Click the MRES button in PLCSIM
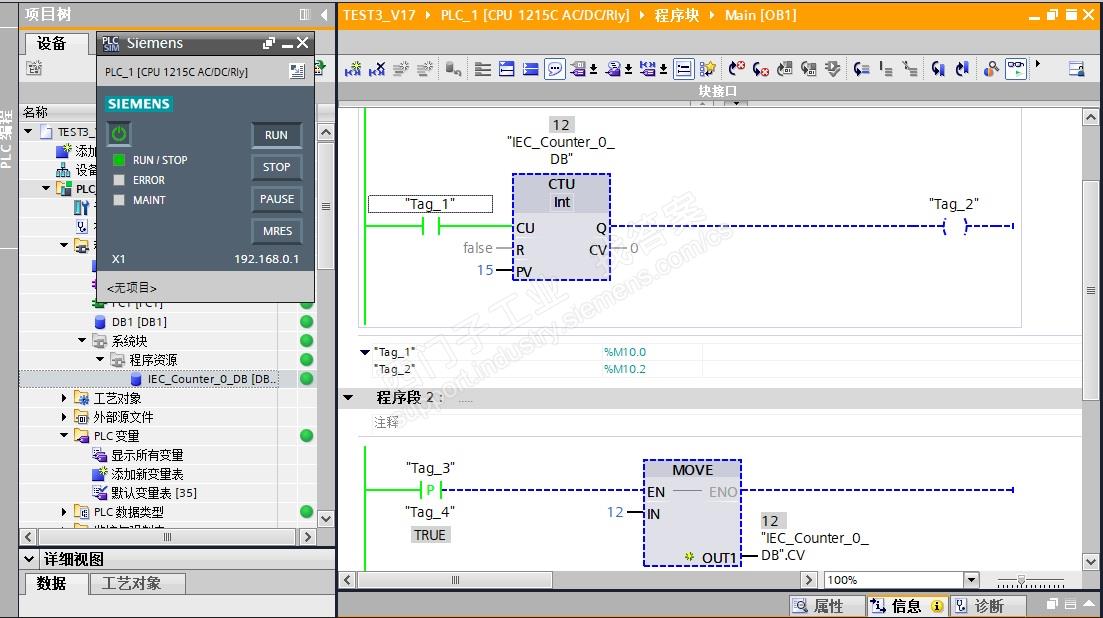Image resolution: width=1103 pixels, height=618 pixels. coord(276,231)
